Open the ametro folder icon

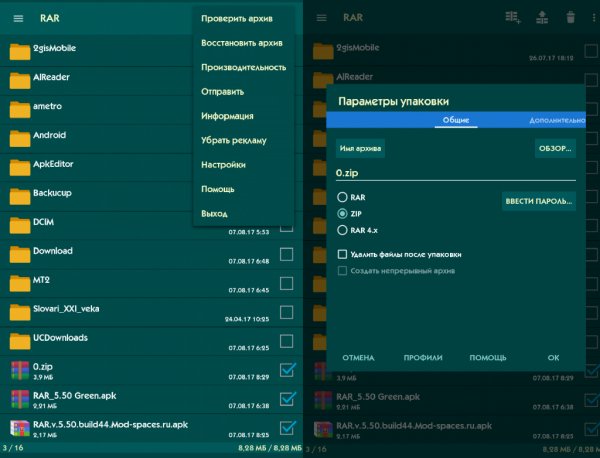tap(20, 109)
